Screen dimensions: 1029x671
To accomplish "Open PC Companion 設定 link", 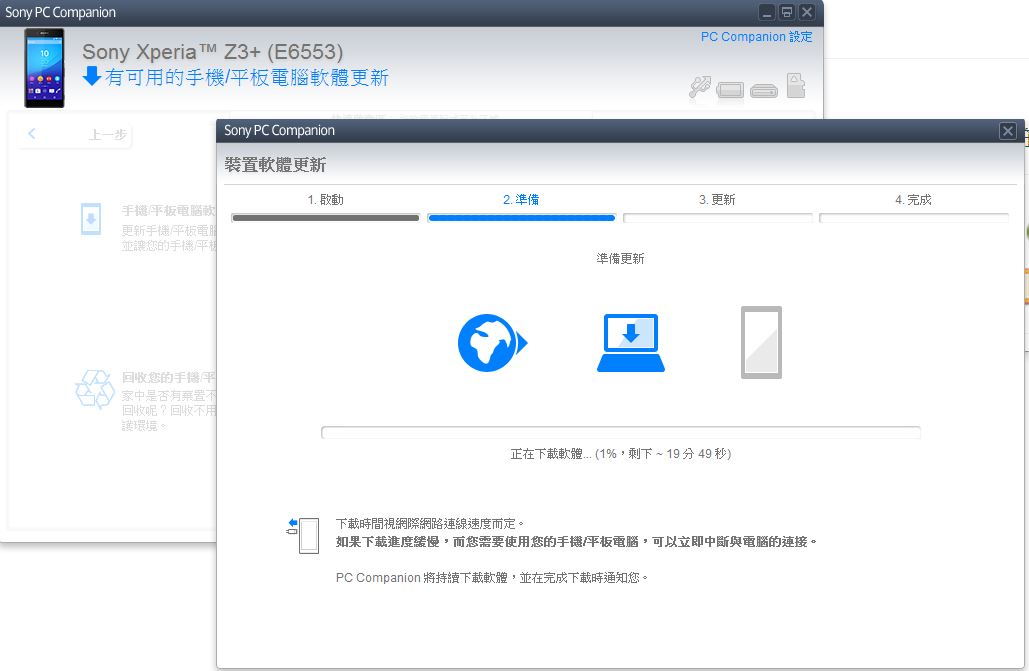I will coord(756,37).
